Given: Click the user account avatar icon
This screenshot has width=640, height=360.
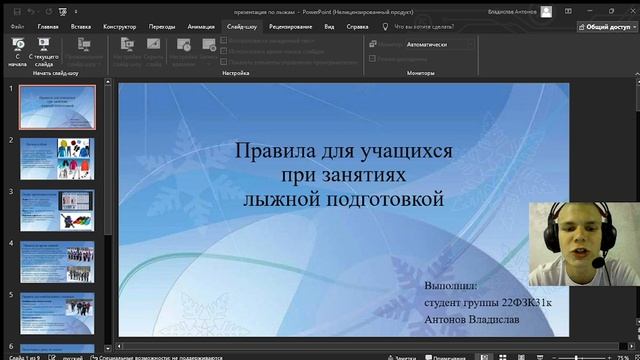Looking at the screenshot, I should (x=546, y=12).
